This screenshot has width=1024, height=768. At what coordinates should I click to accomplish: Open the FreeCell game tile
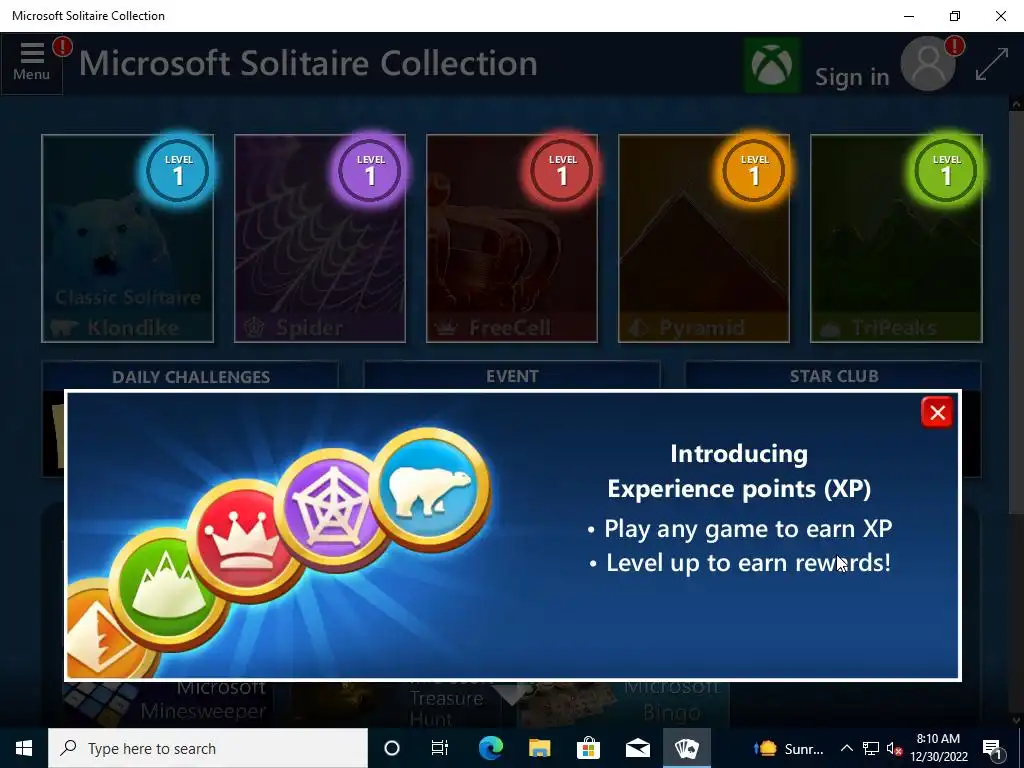(x=512, y=238)
